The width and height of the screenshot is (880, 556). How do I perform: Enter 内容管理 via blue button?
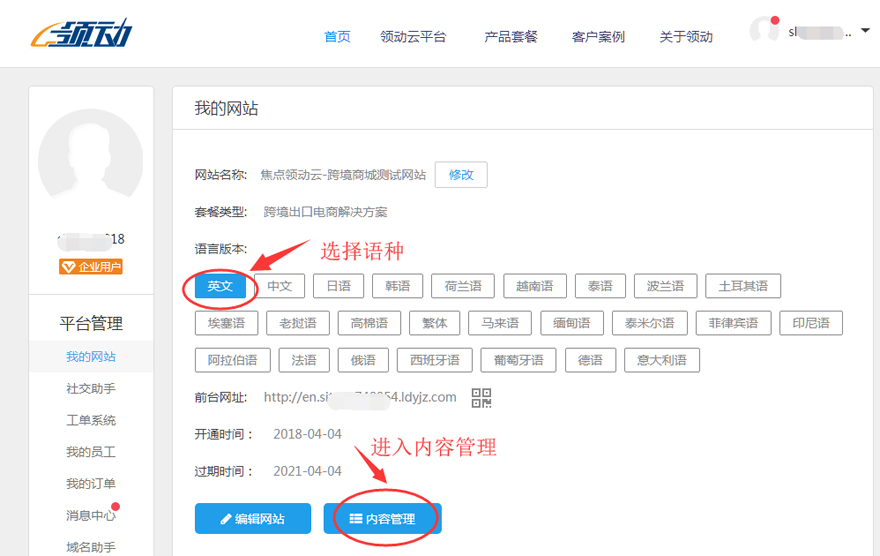(382, 519)
